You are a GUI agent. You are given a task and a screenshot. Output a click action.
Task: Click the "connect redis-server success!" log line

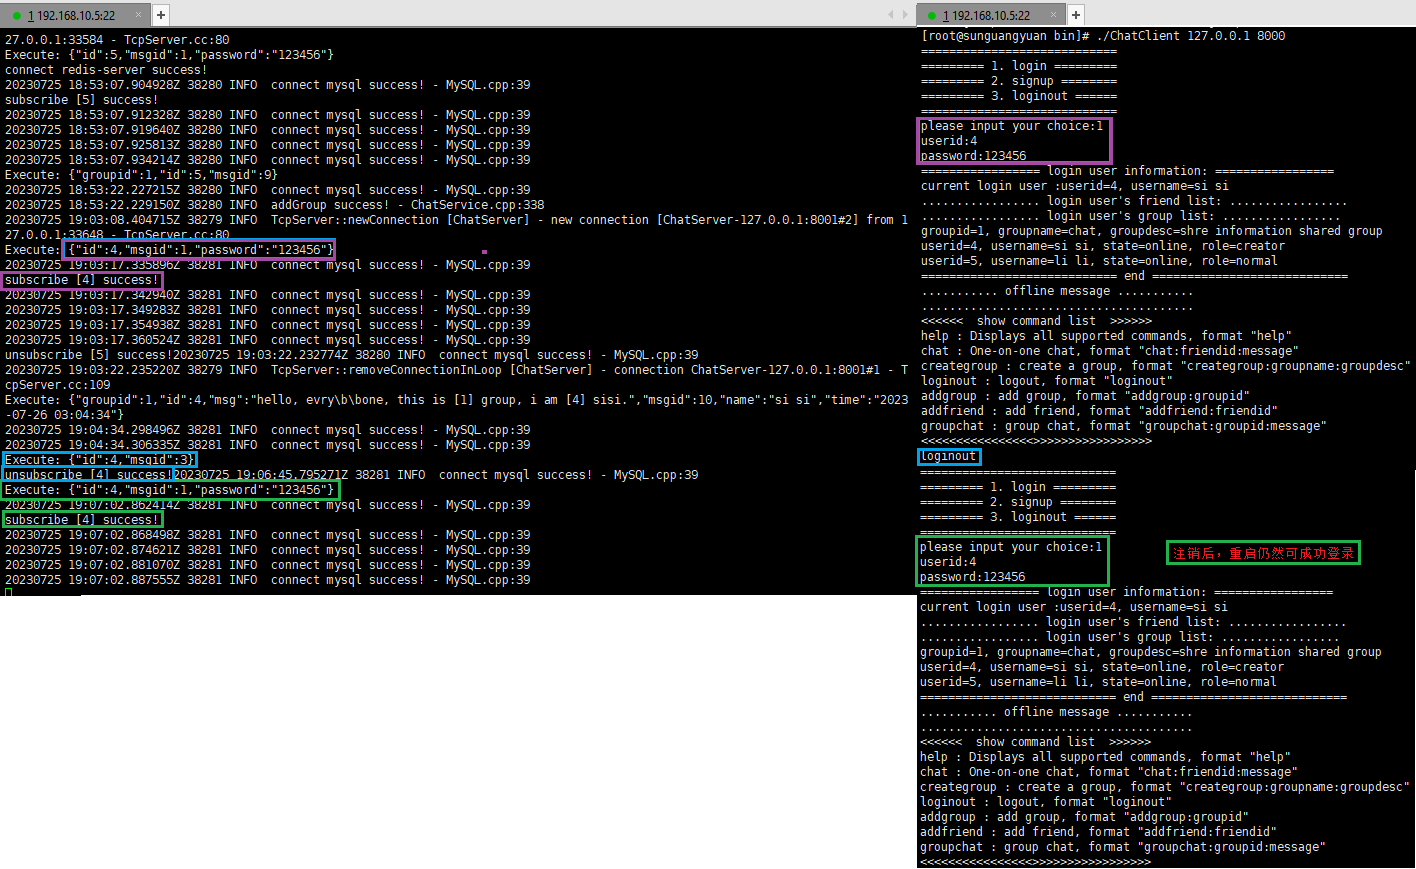(106, 70)
